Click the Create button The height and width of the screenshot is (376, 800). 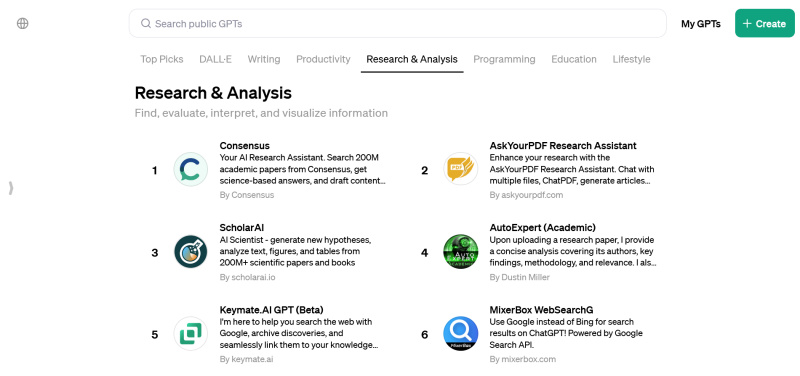coord(764,23)
